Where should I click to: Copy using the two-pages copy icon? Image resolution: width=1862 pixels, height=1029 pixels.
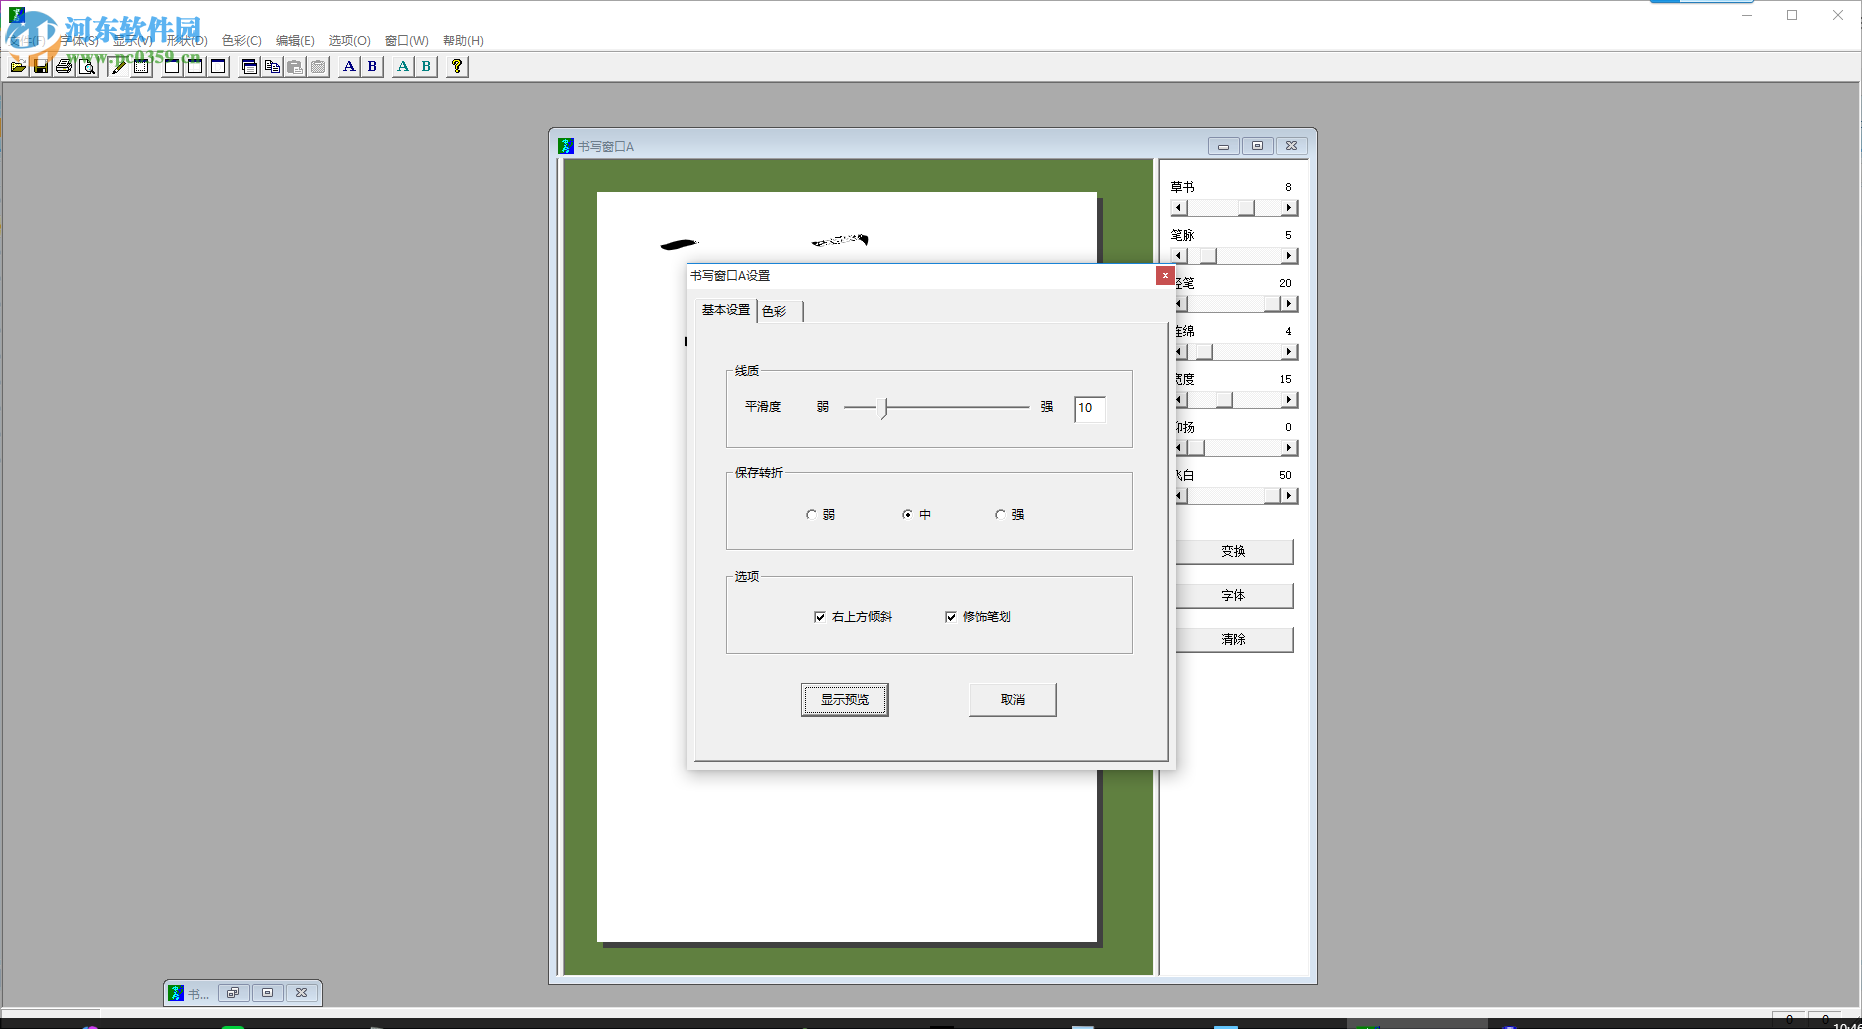click(272, 67)
